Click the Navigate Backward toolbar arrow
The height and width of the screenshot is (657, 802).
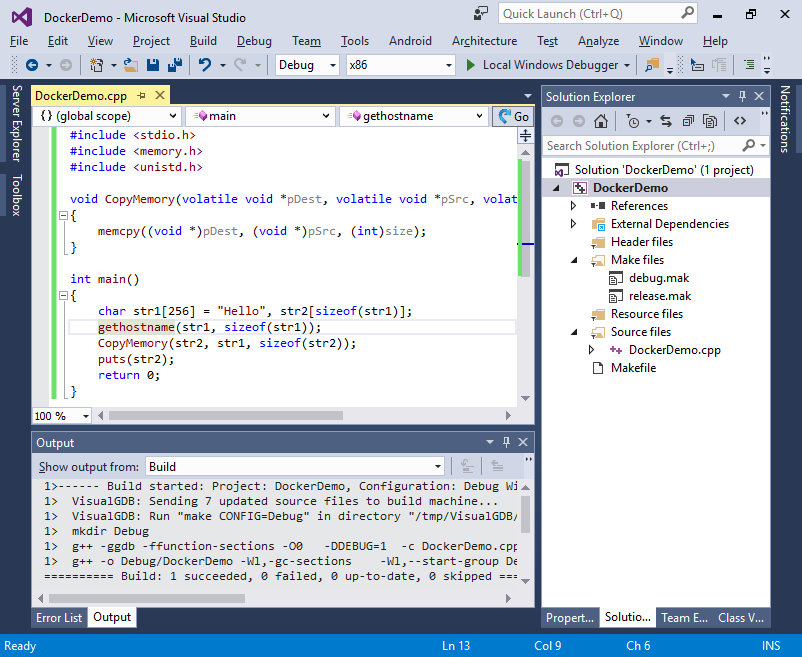(x=32, y=65)
